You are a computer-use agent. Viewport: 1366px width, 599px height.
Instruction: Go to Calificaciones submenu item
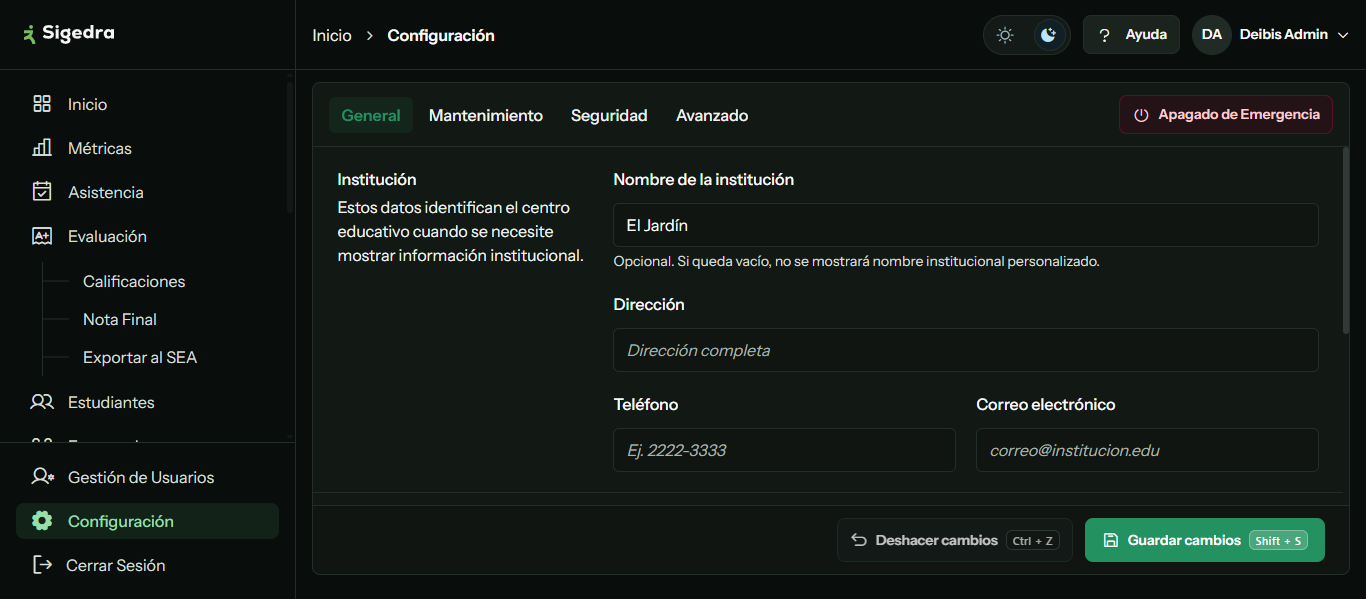pos(134,281)
